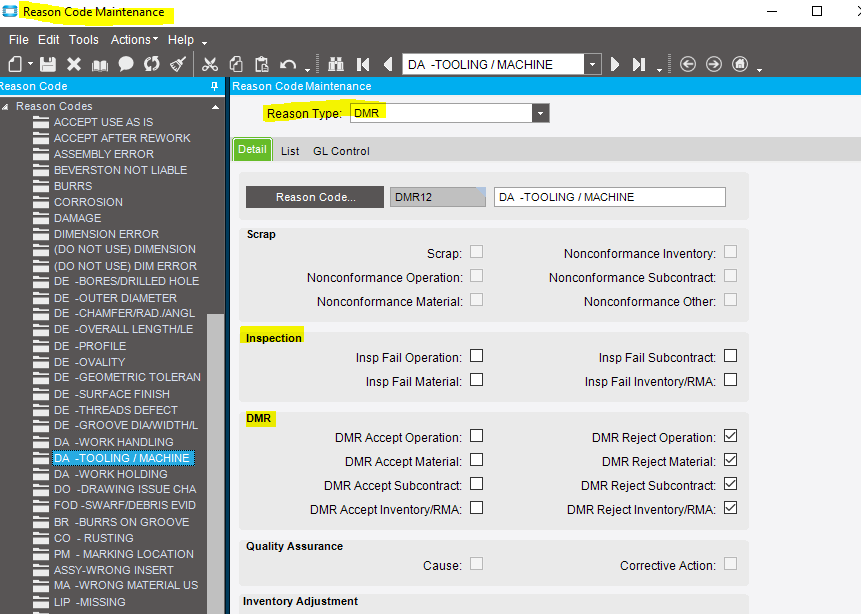The width and height of the screenshot is (861, 614).
Task: Enable the DMR Accept Inventory/RMA checkbox
Action: click(477, 508)
